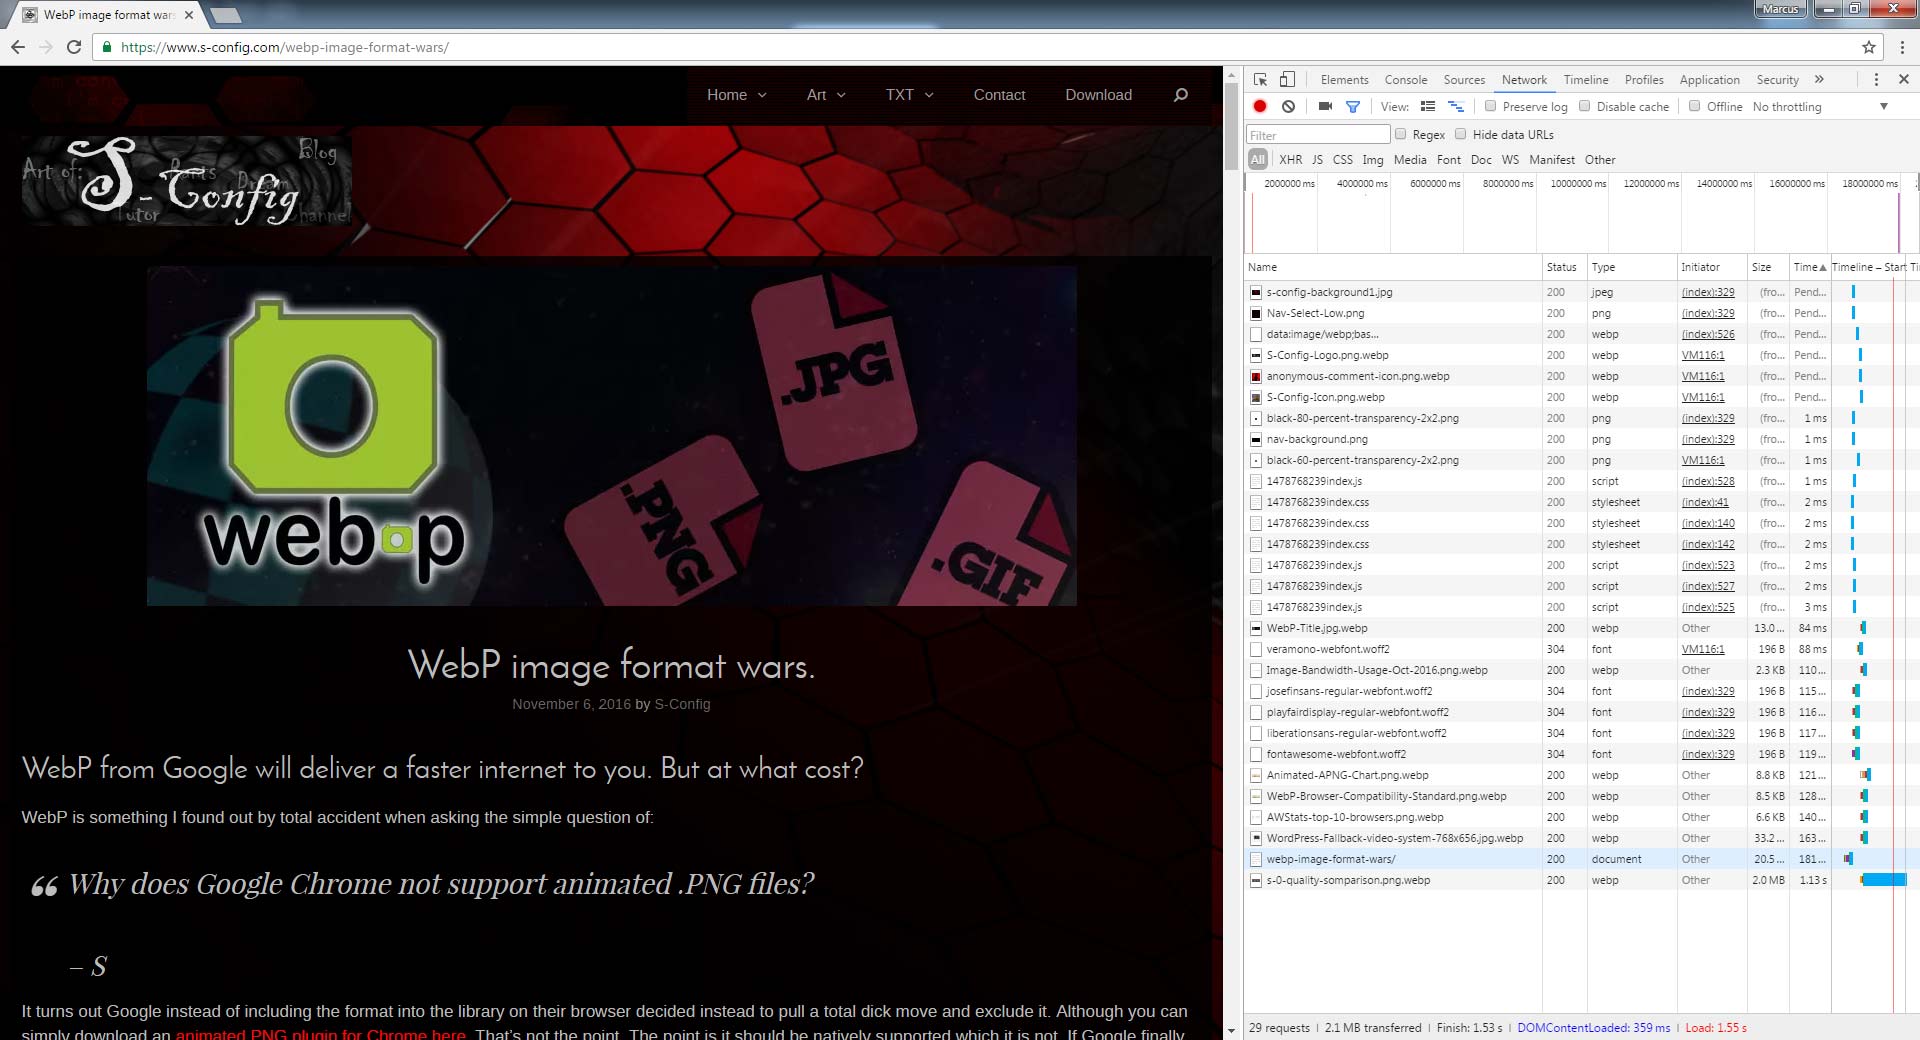Click the page scrollbar down arrow
This screenshot has width=1920, height=1040.
click(1231, 1030)
